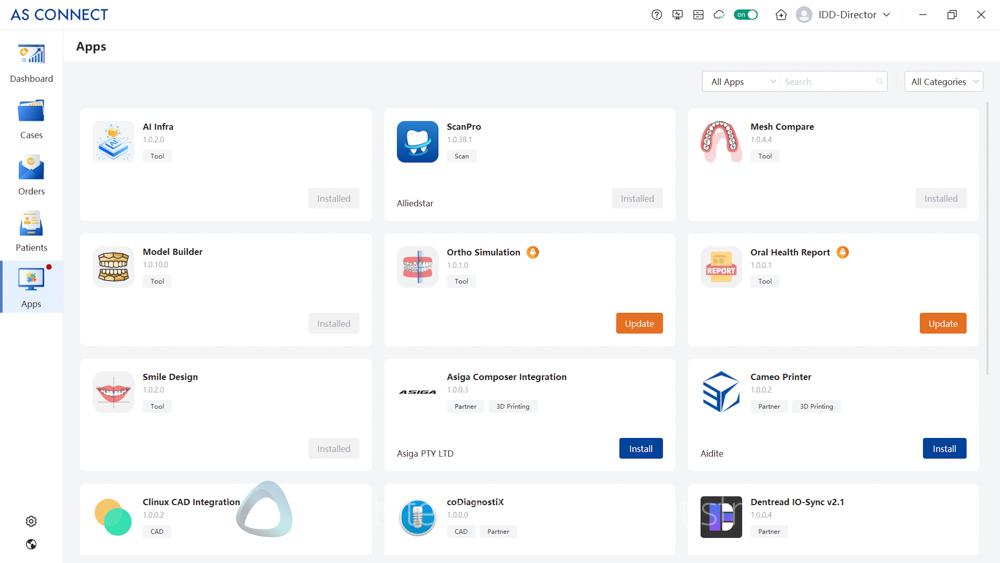This screenshot has height=563, width=1000.
Task: Click the home icon in title bar
Action: pyautogui.click(x=781, y=15)
